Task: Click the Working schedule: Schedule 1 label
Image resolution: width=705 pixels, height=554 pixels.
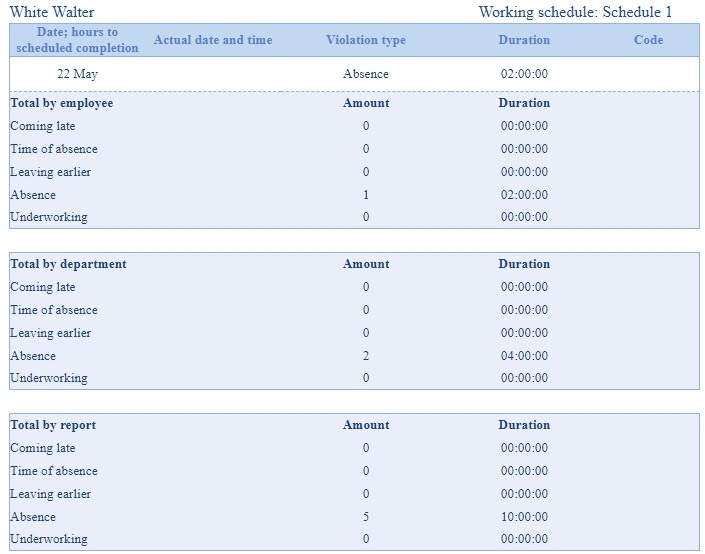Action: (575, 12)
